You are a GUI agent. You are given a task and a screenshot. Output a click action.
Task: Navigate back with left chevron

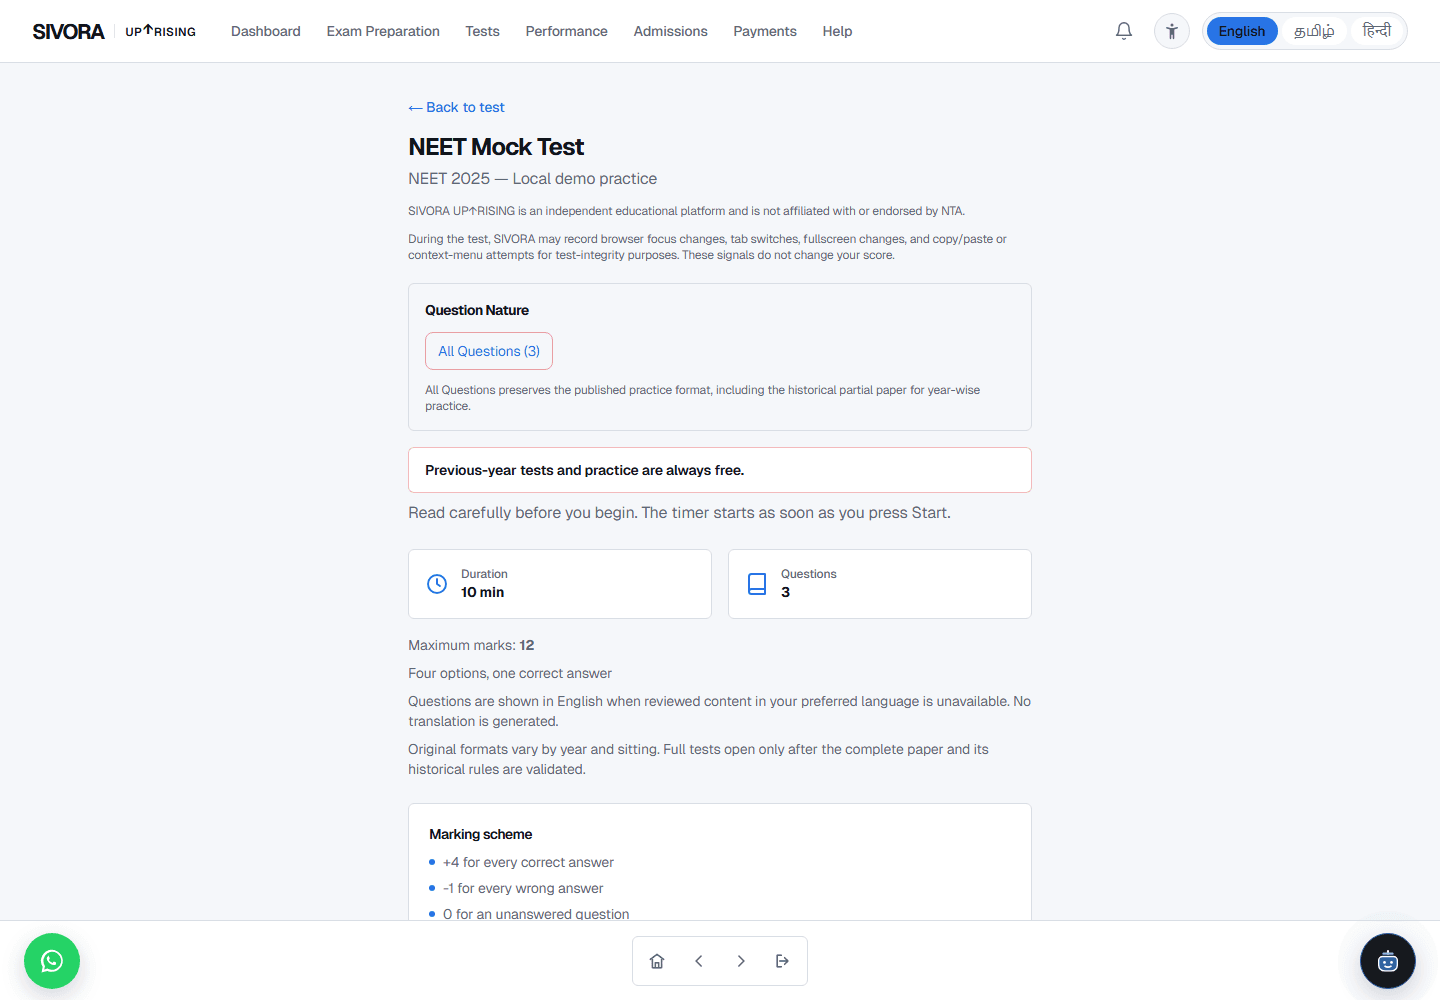point(699,961)
